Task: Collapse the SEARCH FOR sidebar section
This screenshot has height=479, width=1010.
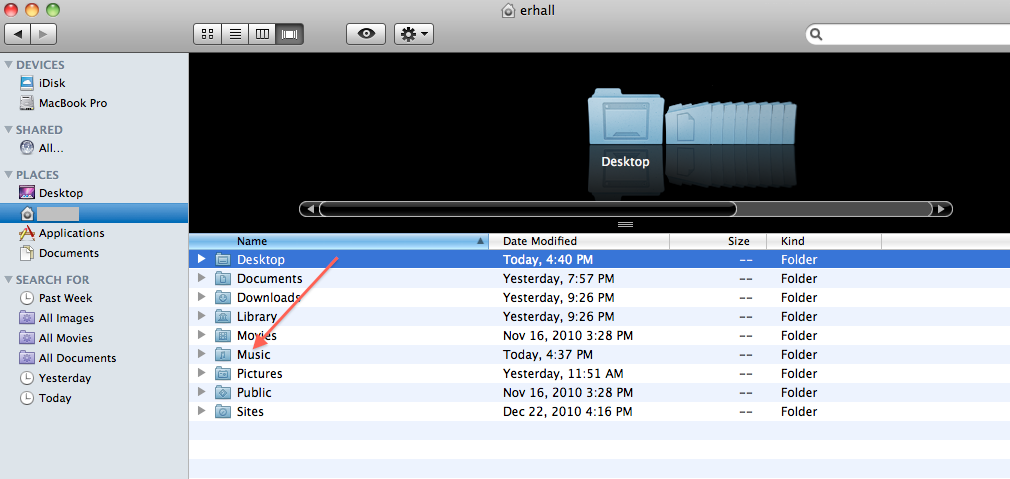Action: click(x=9, y=280)
